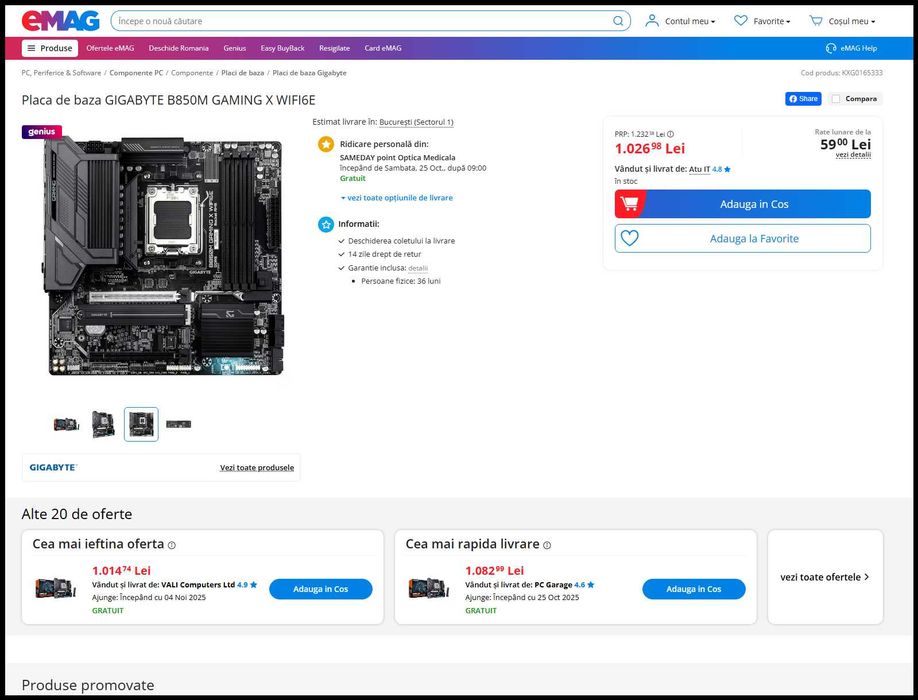This screenshot has width=918, height=700.
Task: Click VALI Computers Ltd seller name
Action: pyautogui.click(x=198, y=585)
